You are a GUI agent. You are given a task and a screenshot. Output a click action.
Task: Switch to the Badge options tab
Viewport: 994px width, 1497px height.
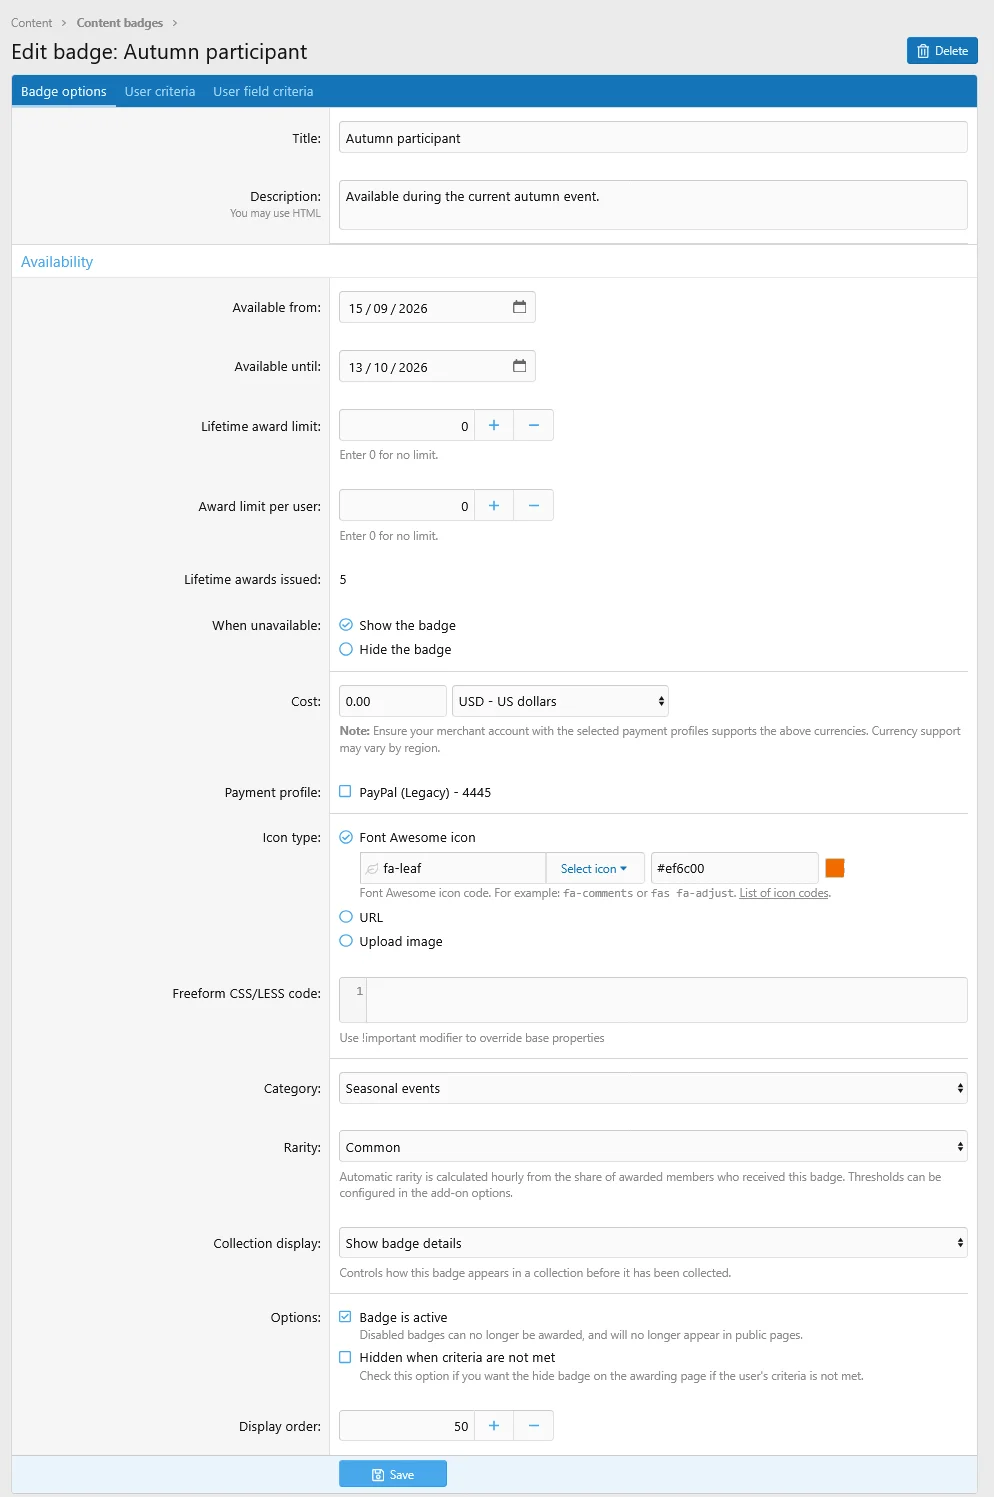[64, 91]
